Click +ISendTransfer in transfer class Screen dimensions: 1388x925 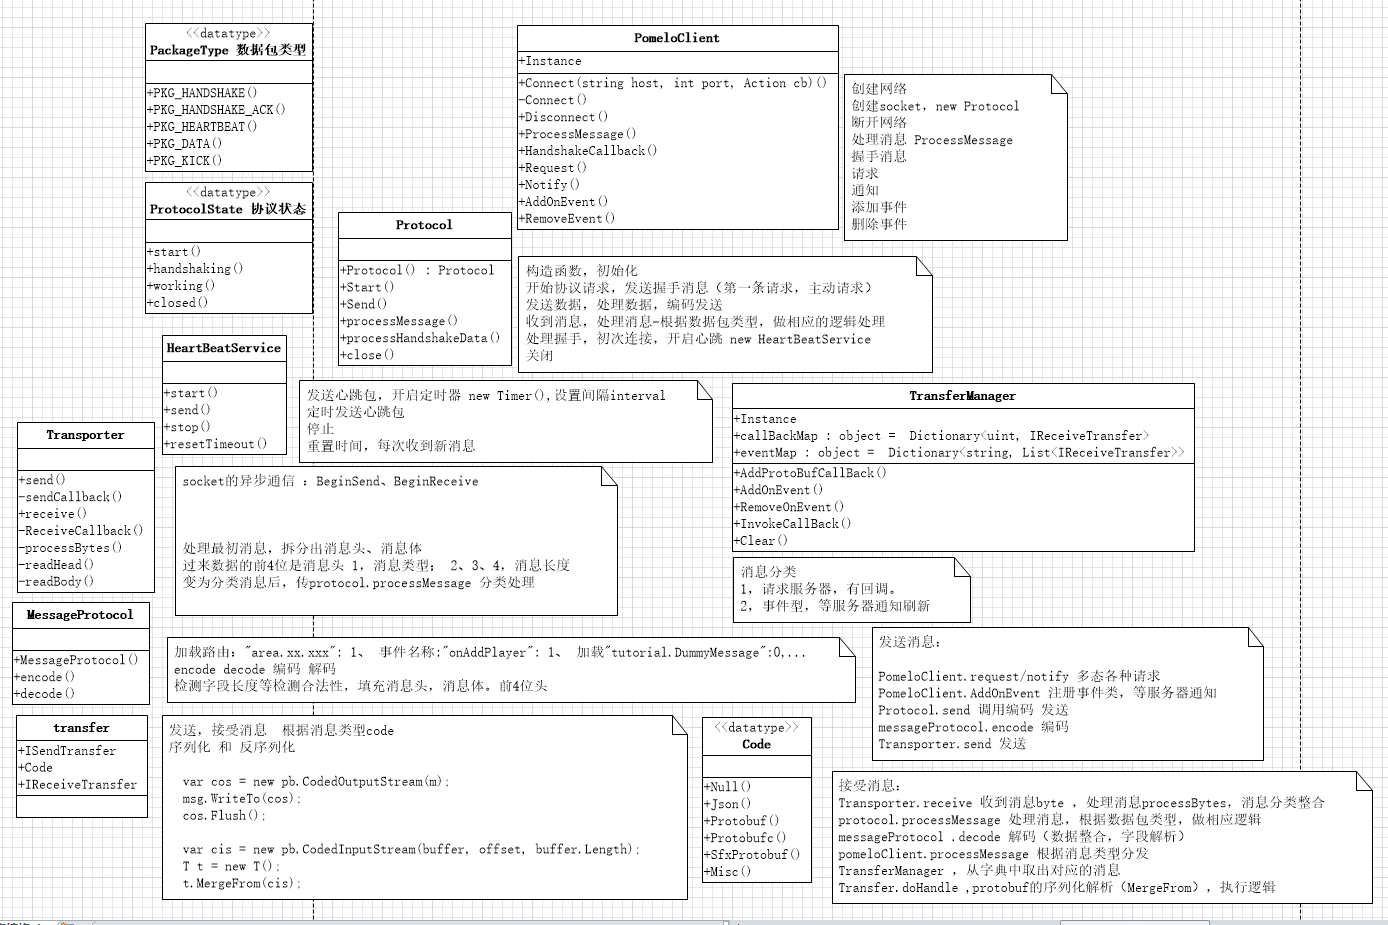click(x=67, y=751)
